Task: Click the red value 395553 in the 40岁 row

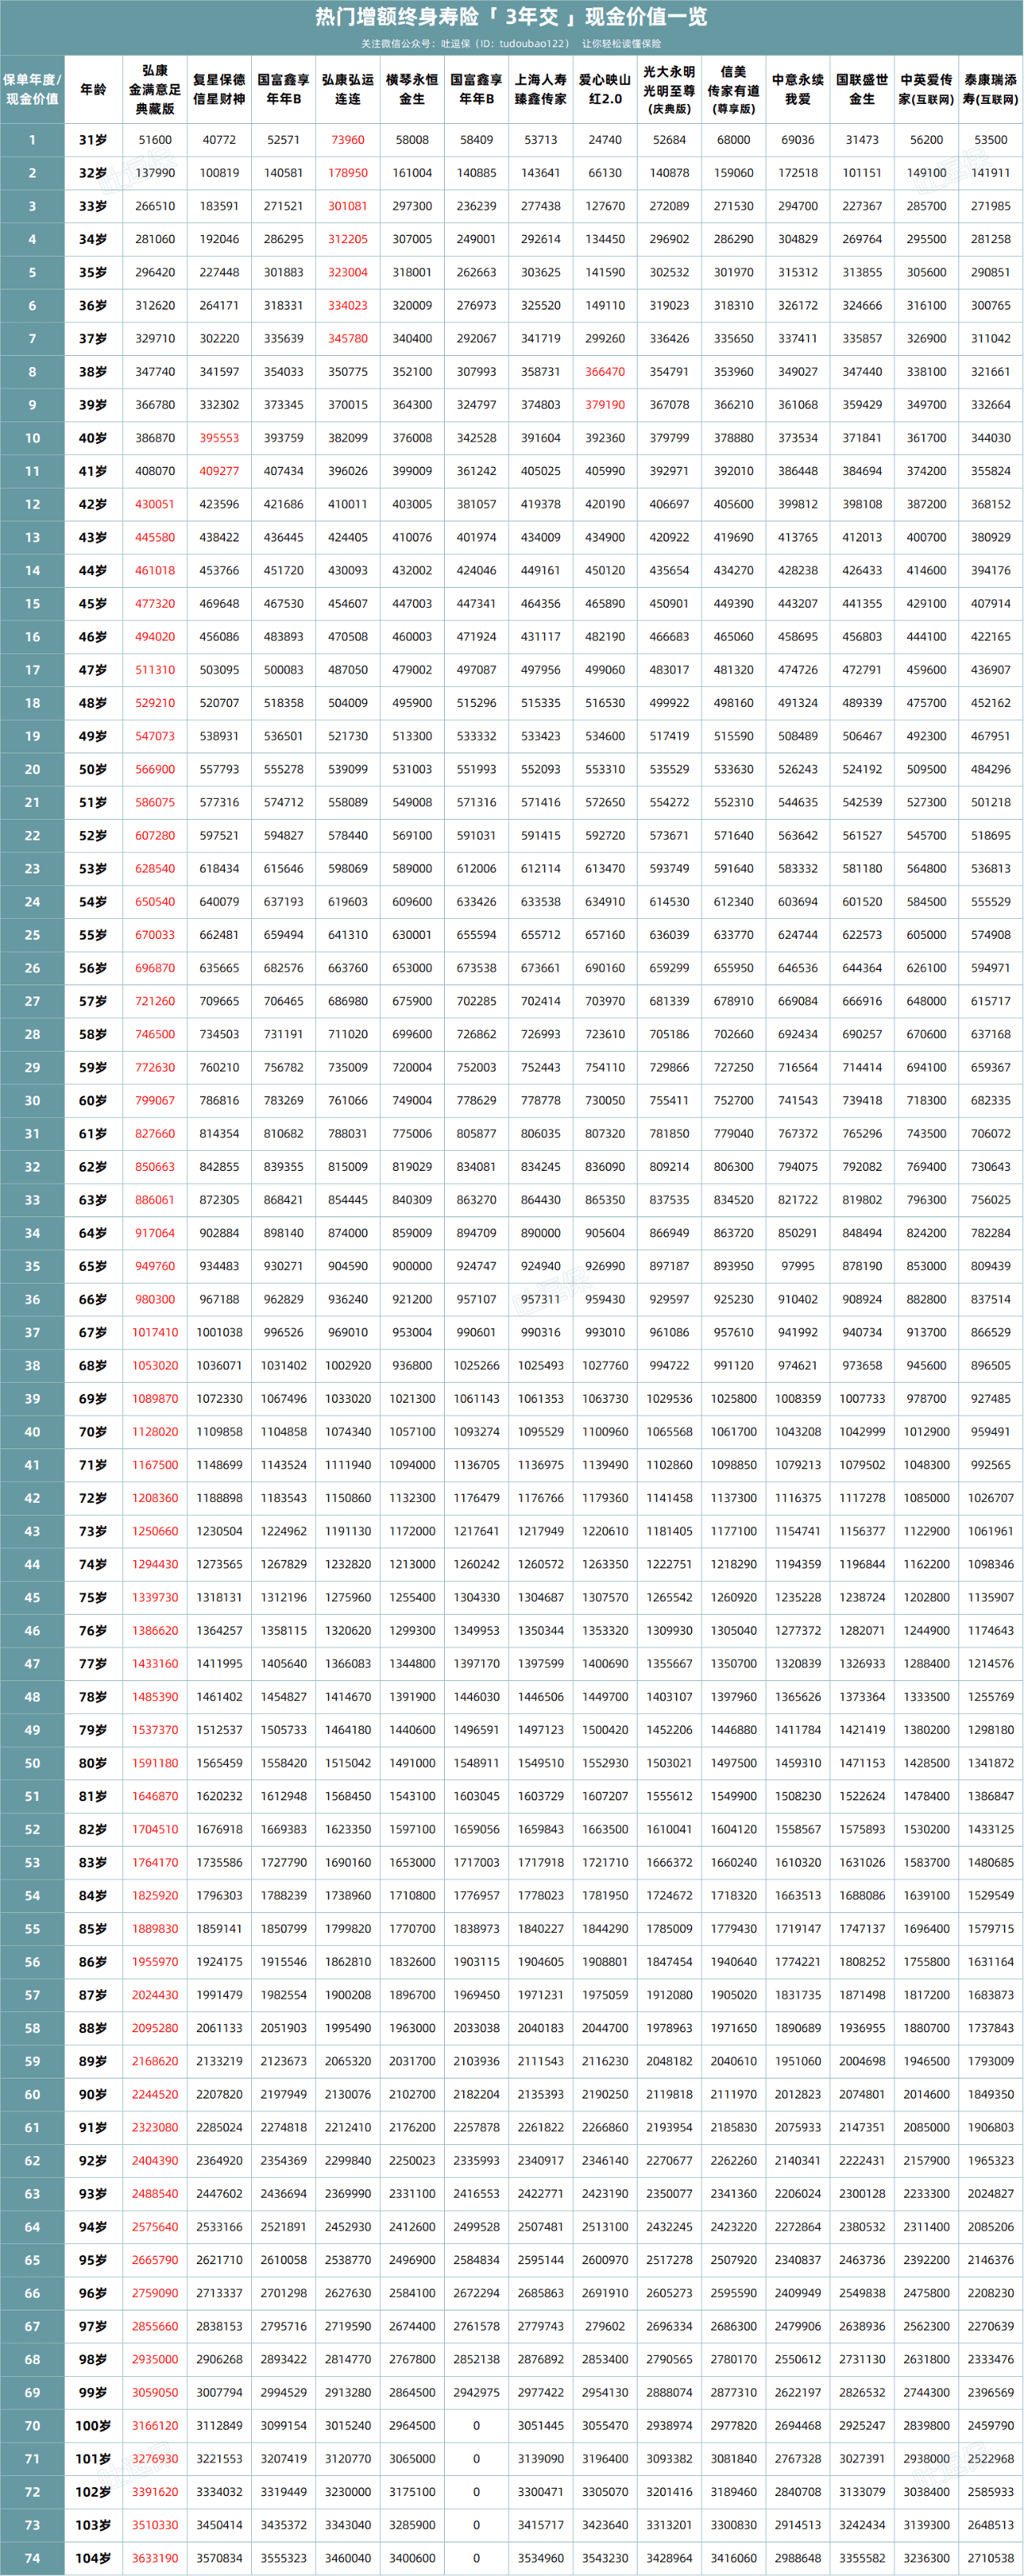Action: pos(219,438)
